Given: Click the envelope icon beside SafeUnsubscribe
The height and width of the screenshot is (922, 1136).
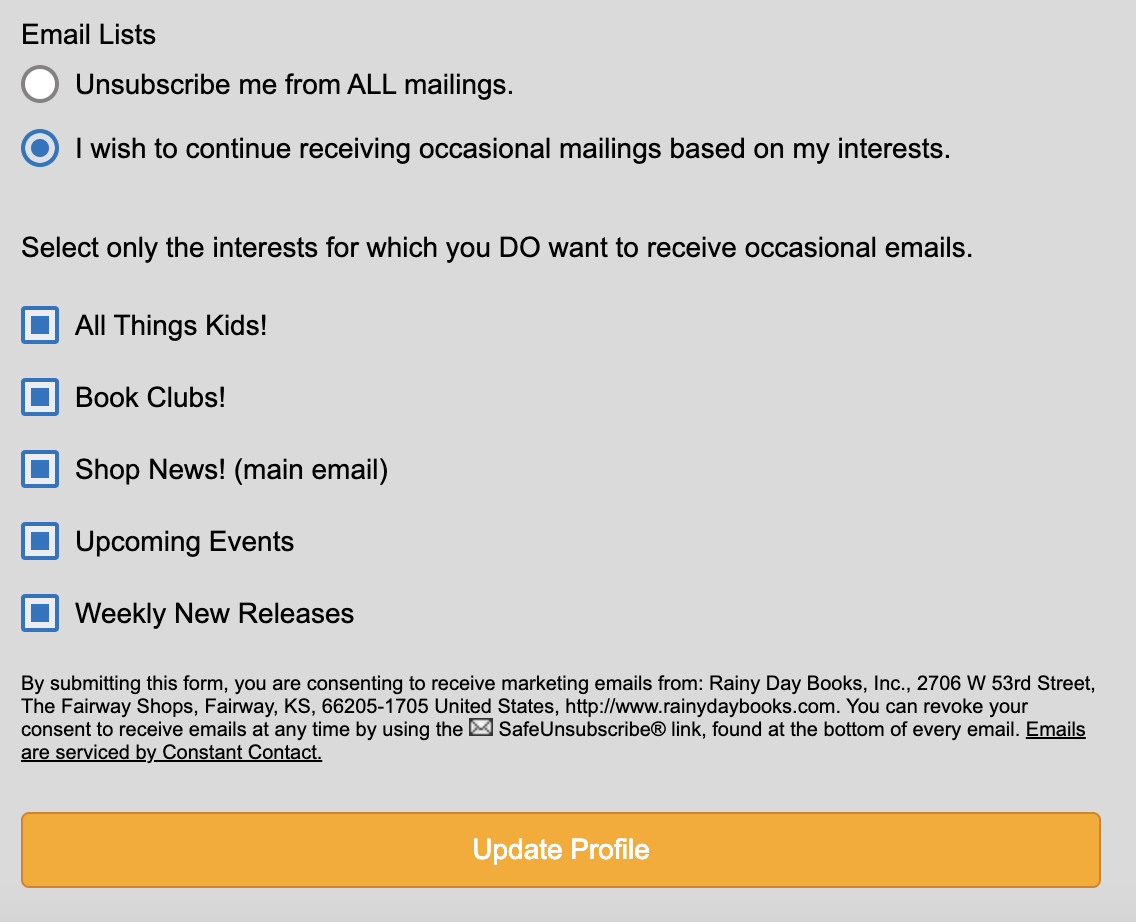Looking at the screenshot, I should click(x=481, y=729).
